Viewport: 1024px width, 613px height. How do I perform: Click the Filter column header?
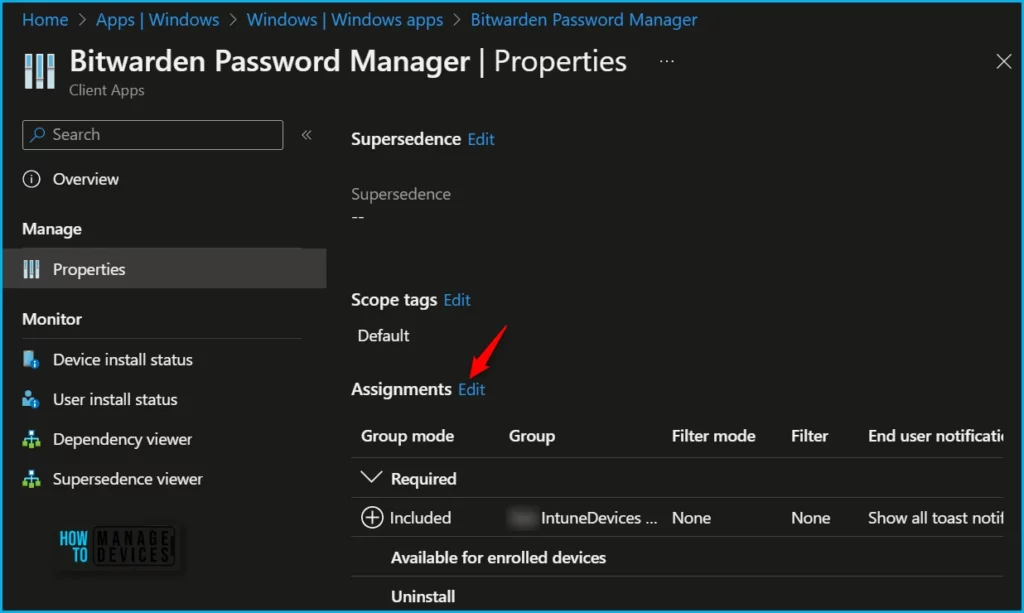tap(809, 436)
